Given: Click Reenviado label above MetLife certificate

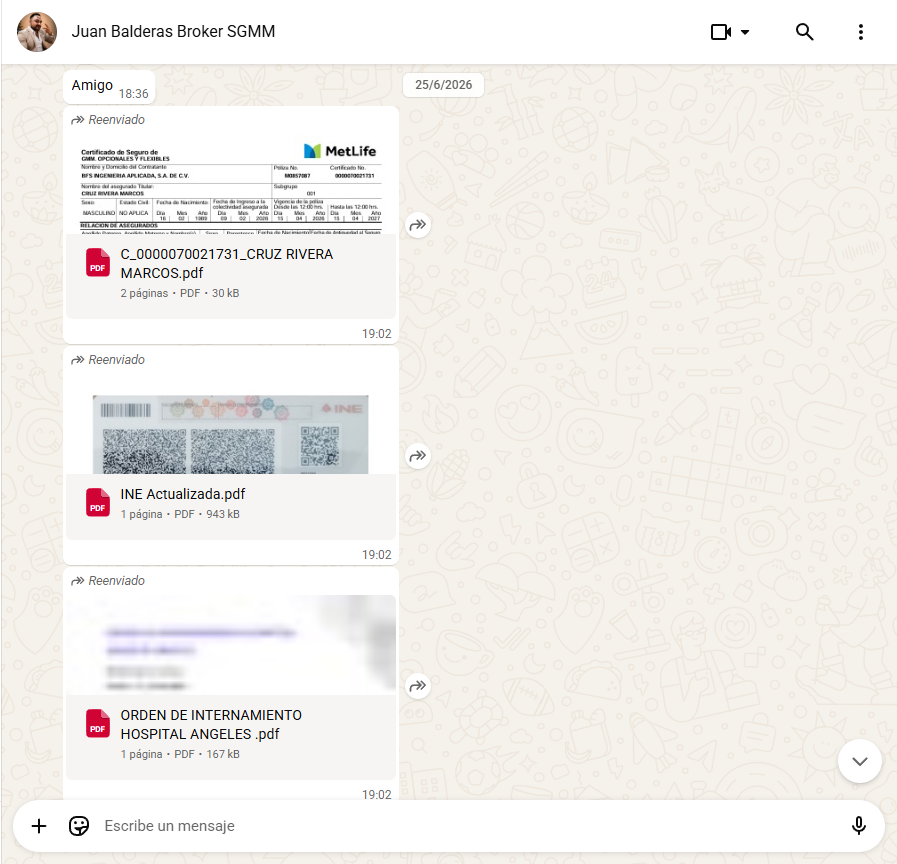Looking at the screenshot, I should pyautogui.click(x=108, y=120).
